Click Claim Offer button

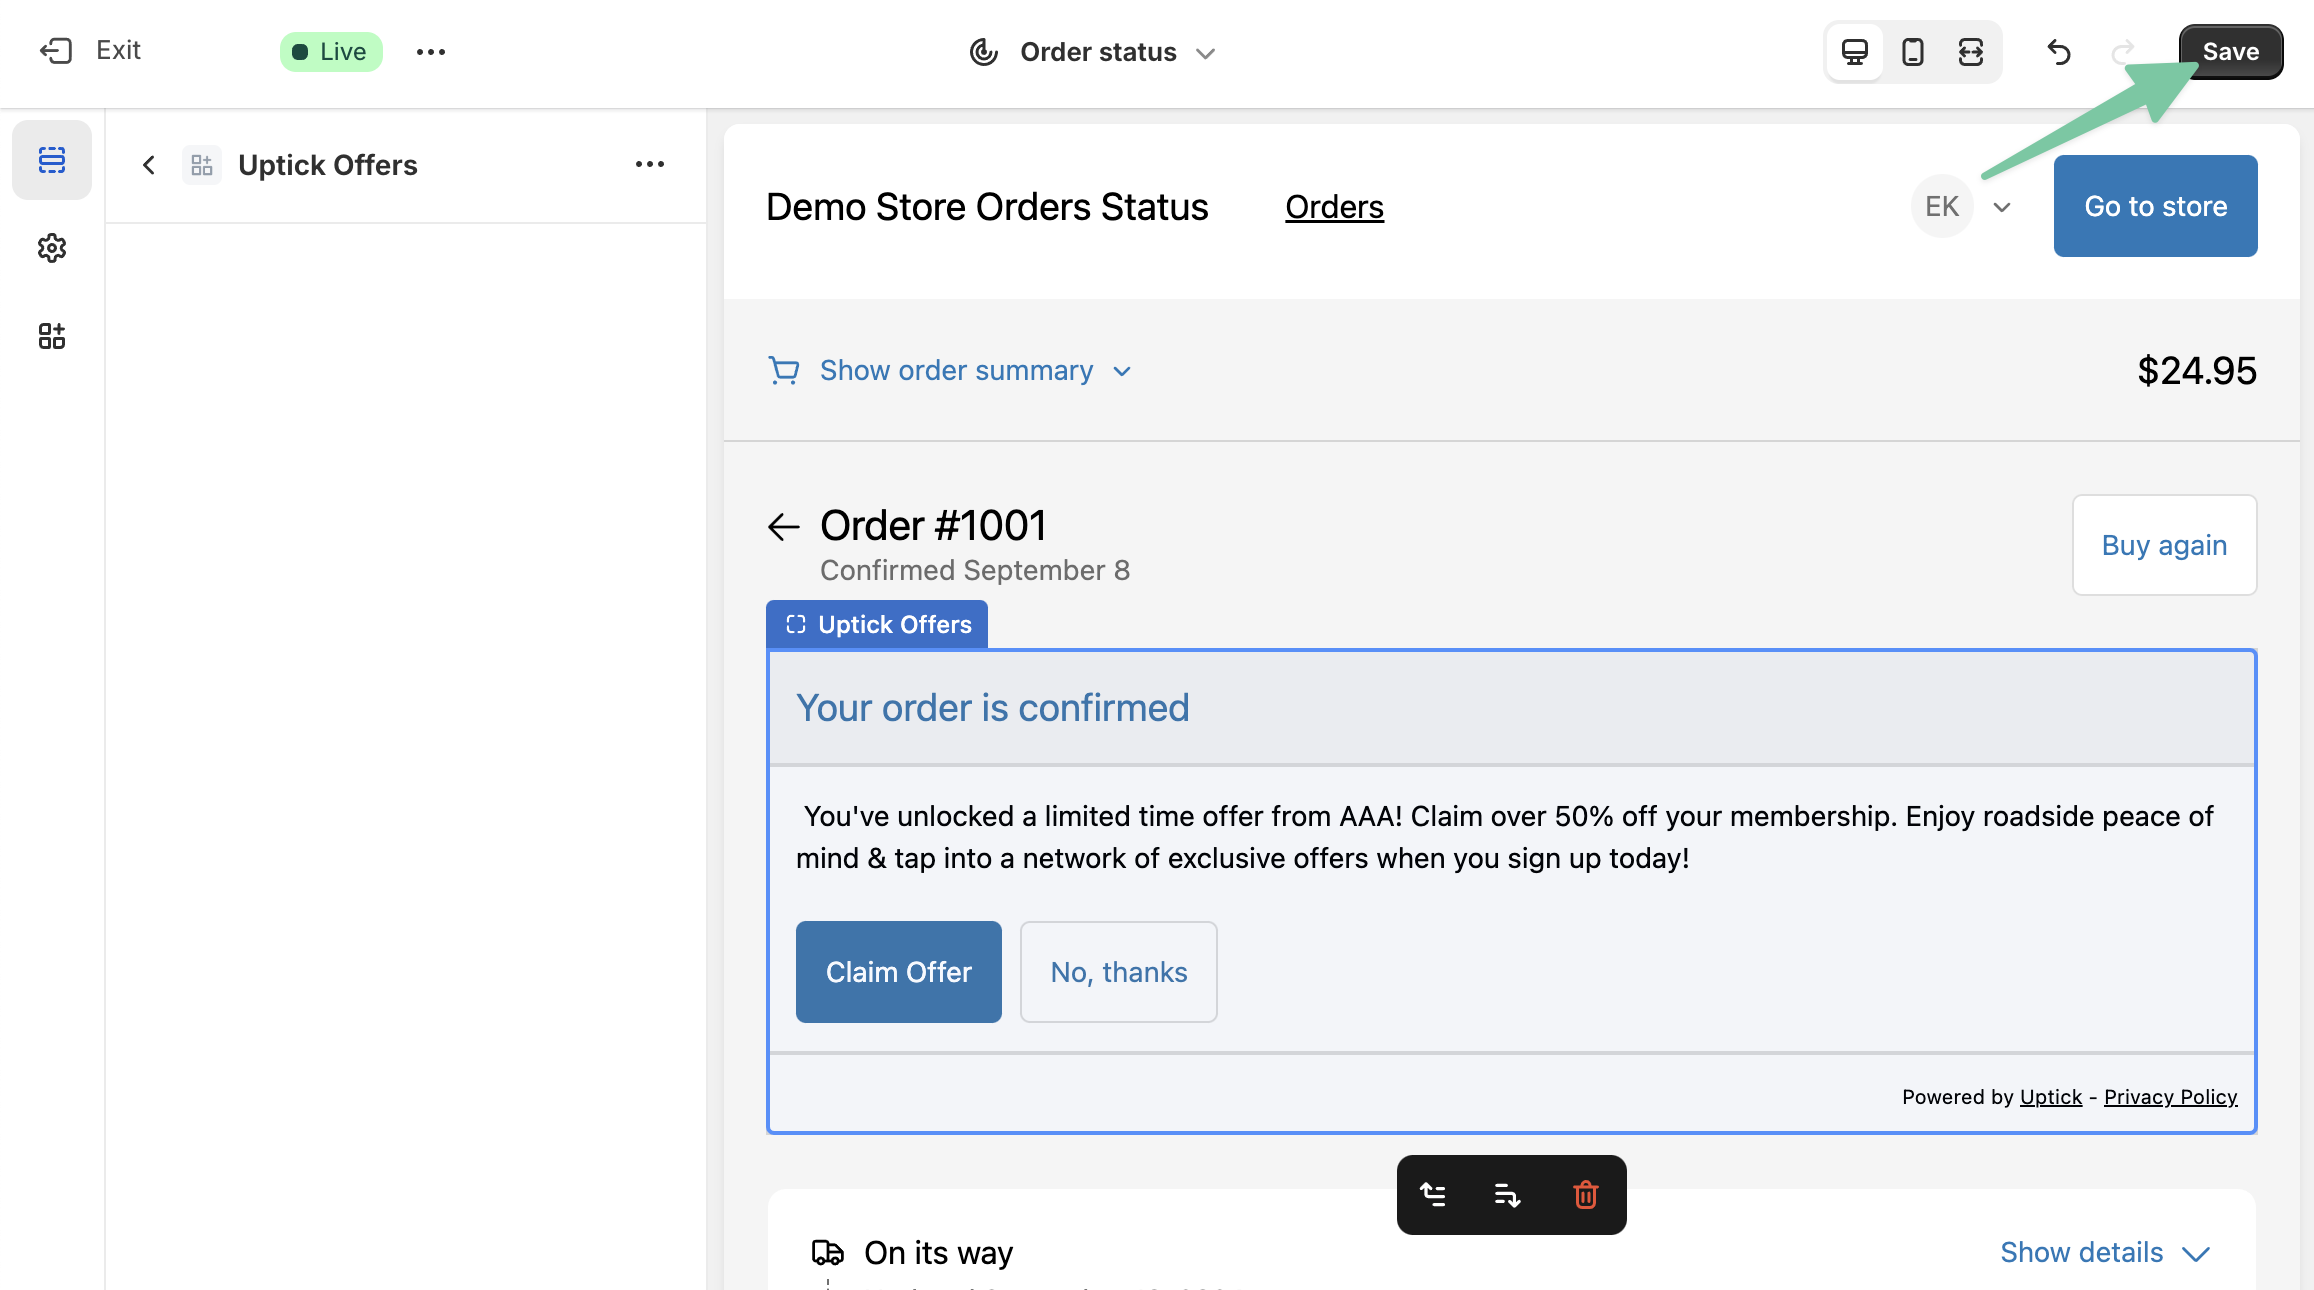[x=899, y=972]
